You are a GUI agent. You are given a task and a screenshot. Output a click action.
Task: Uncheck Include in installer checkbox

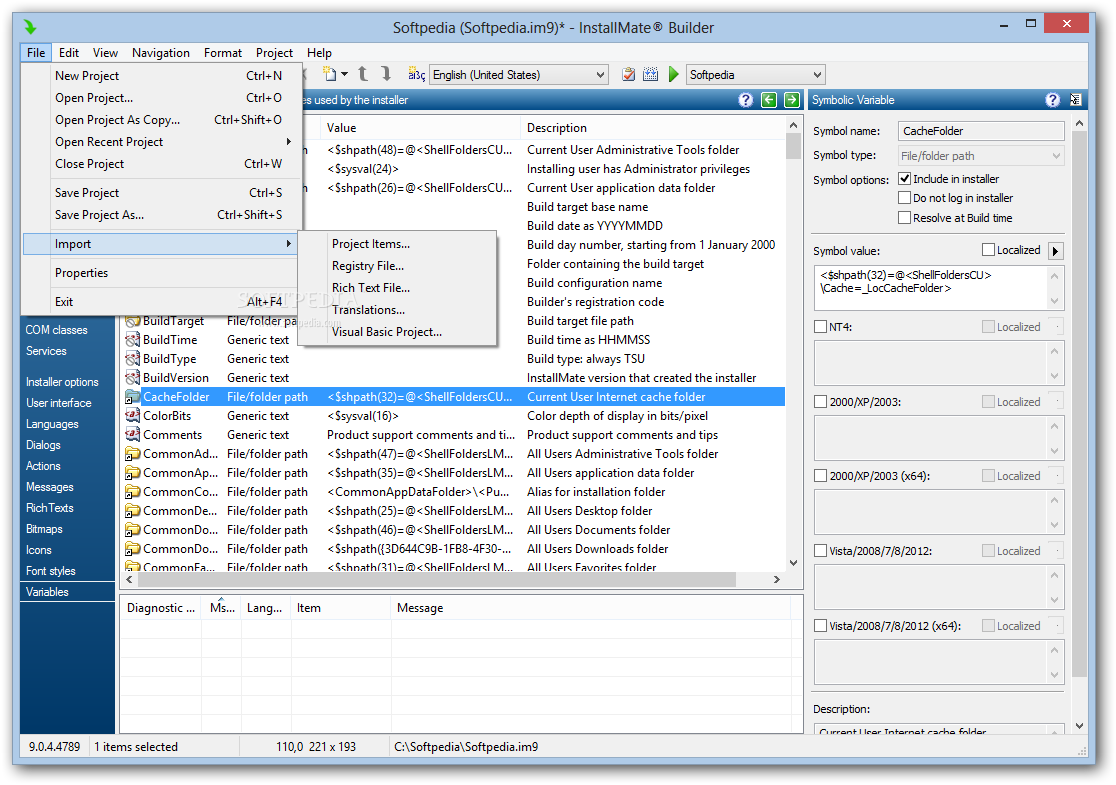pos(905,179)
